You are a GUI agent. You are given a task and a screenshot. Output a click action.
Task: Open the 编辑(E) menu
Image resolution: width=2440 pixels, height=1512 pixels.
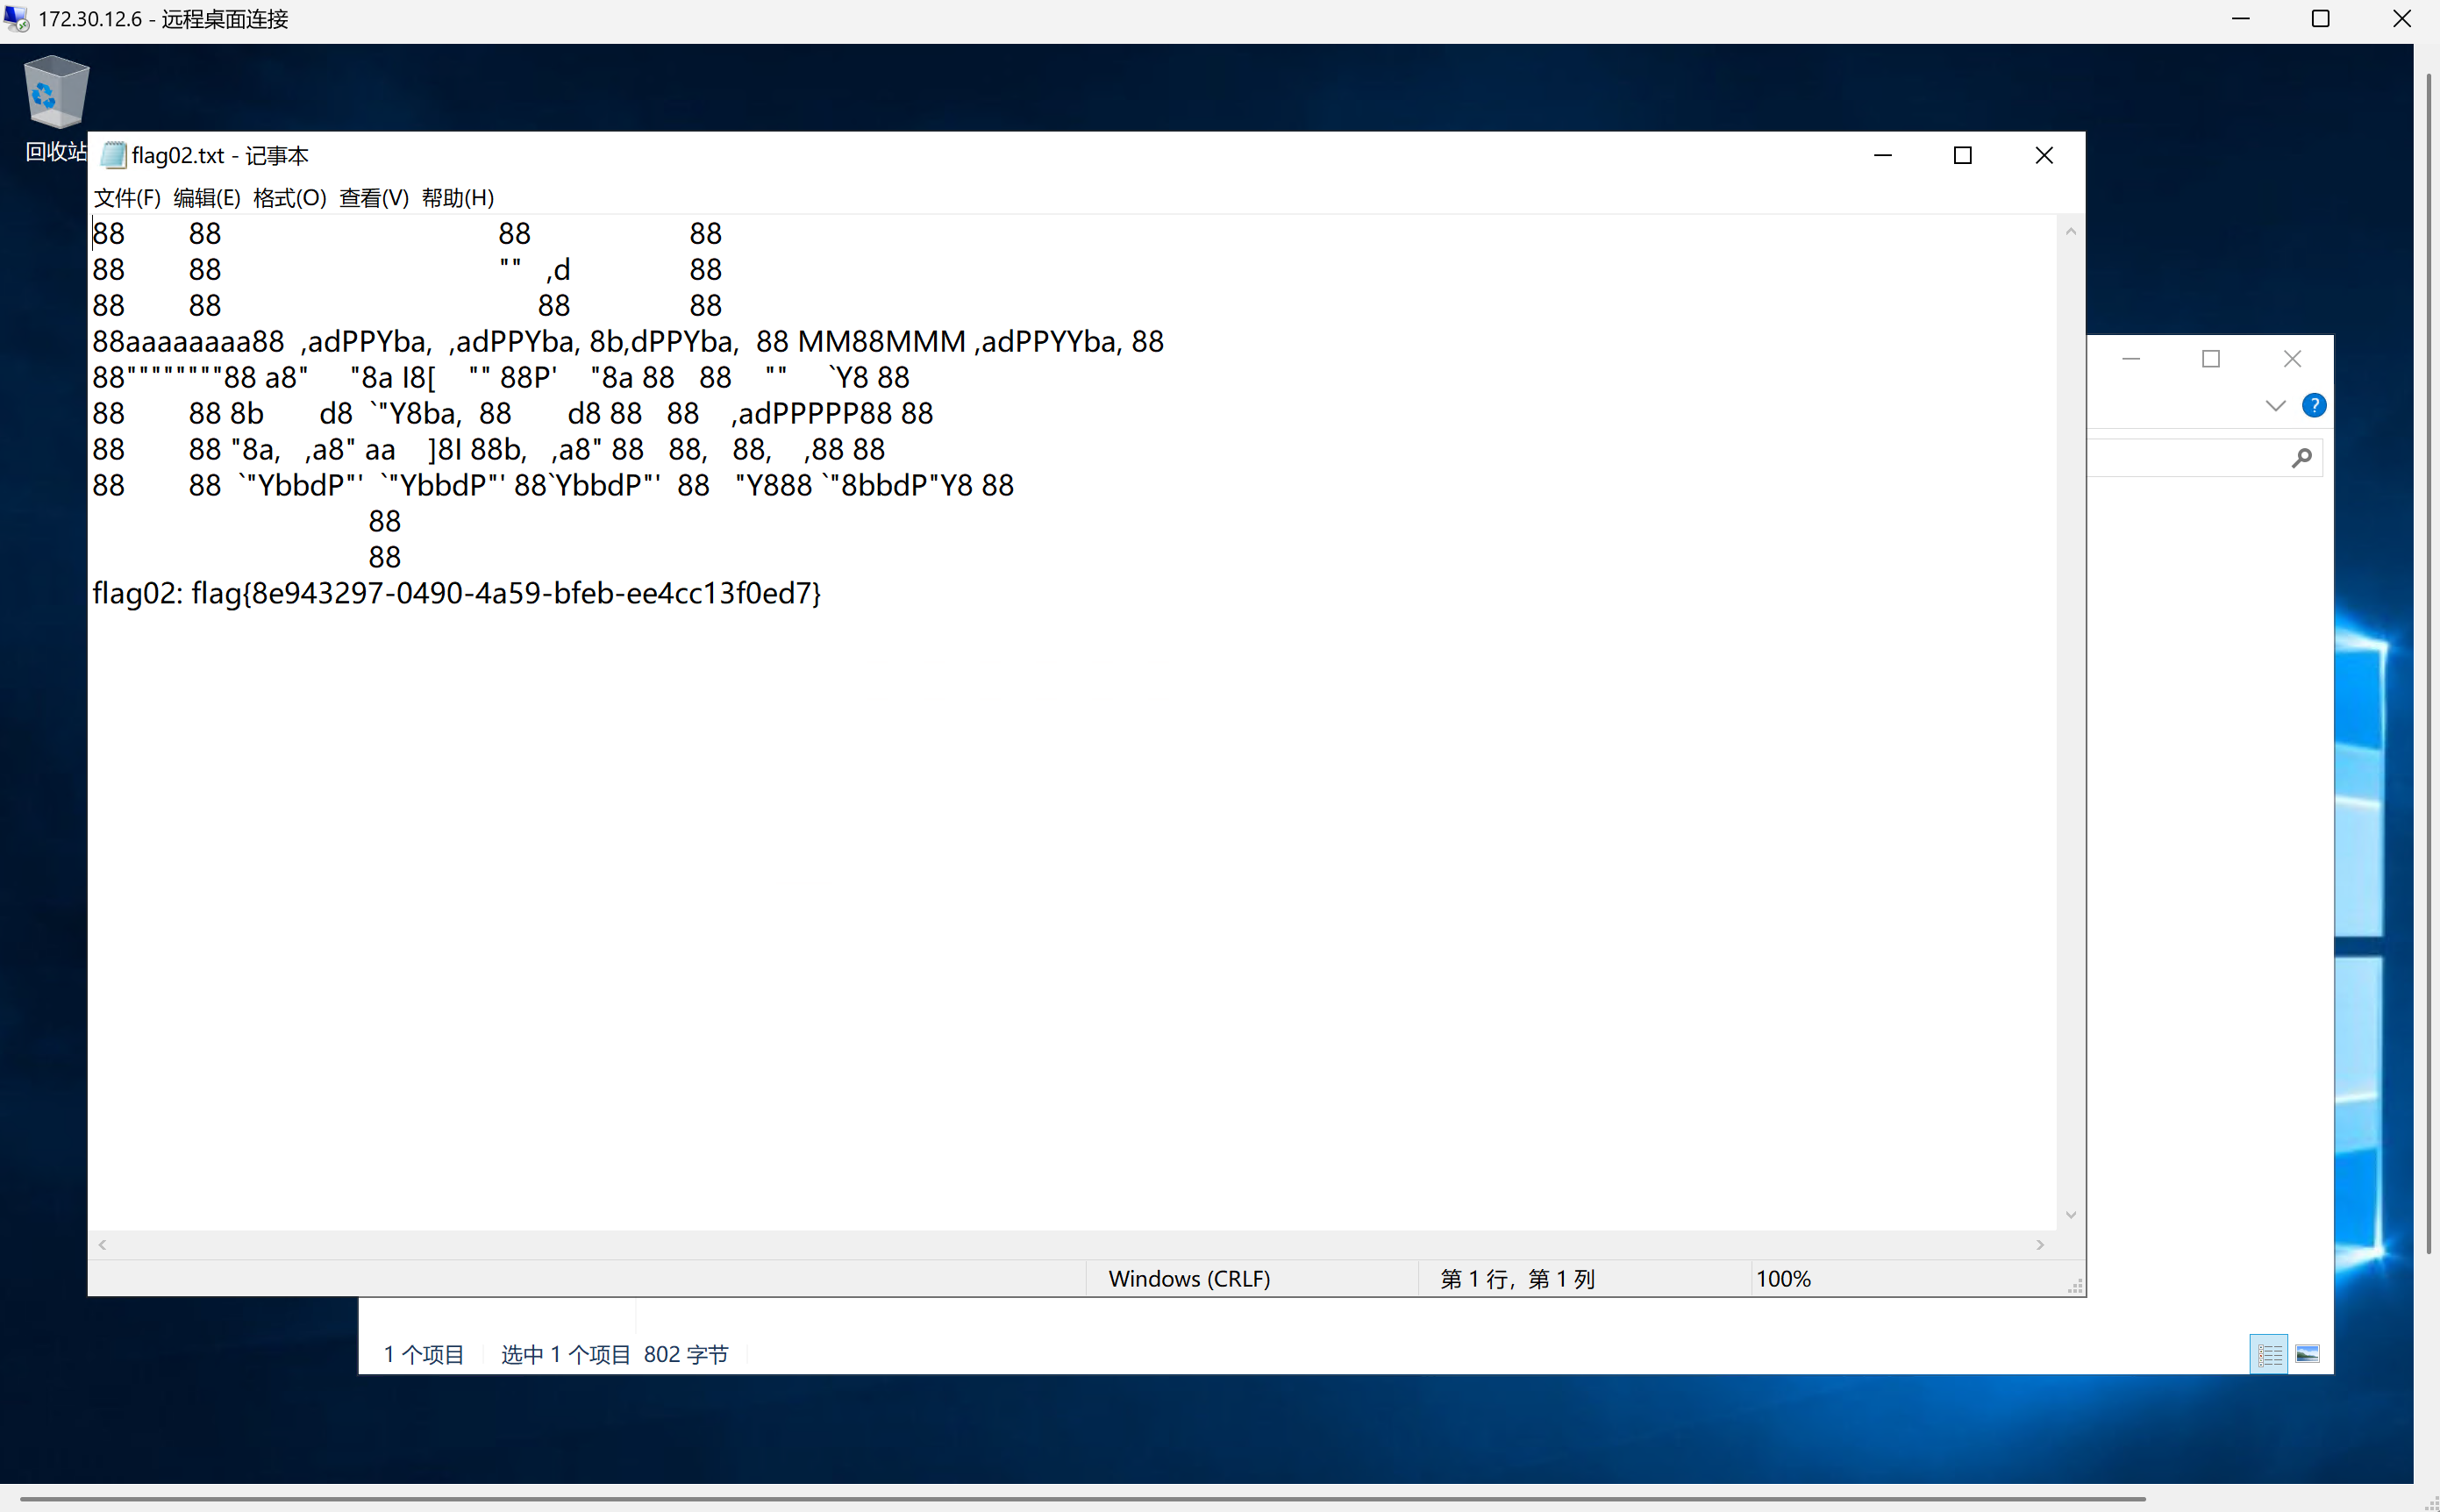coord(206,198)
